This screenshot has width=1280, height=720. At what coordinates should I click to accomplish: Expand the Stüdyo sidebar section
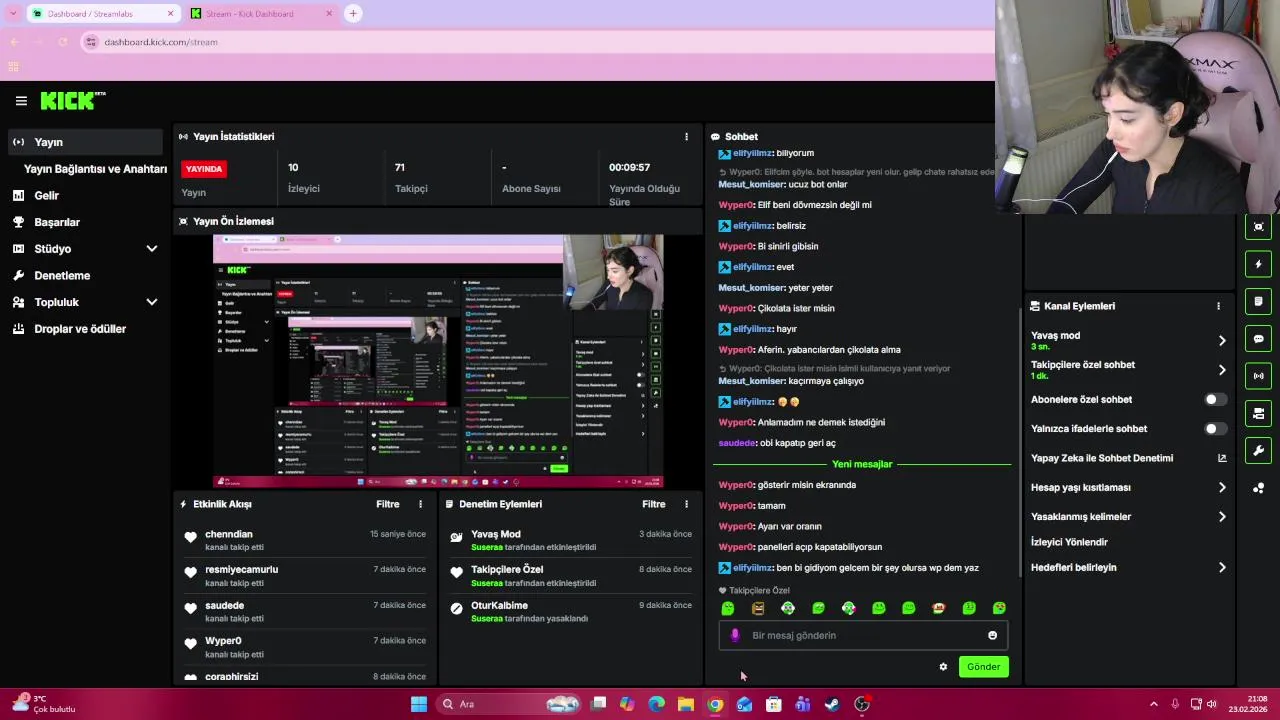coord(152,249)
